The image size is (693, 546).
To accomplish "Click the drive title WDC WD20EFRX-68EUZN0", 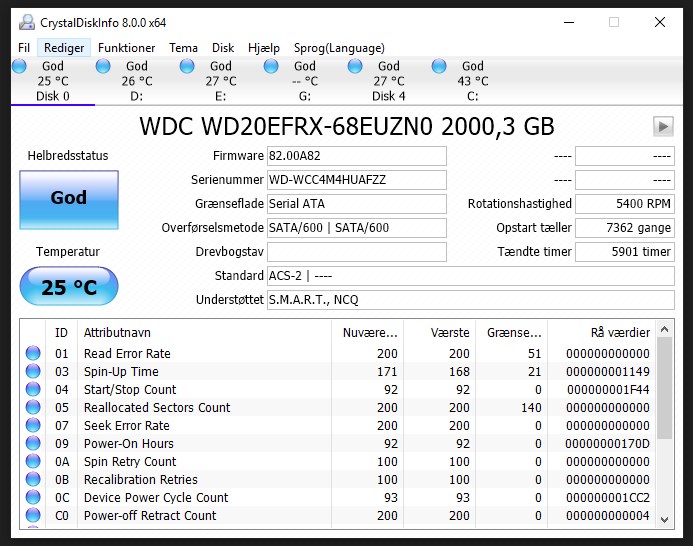I will pyautogui.click(x=347, y=126).
